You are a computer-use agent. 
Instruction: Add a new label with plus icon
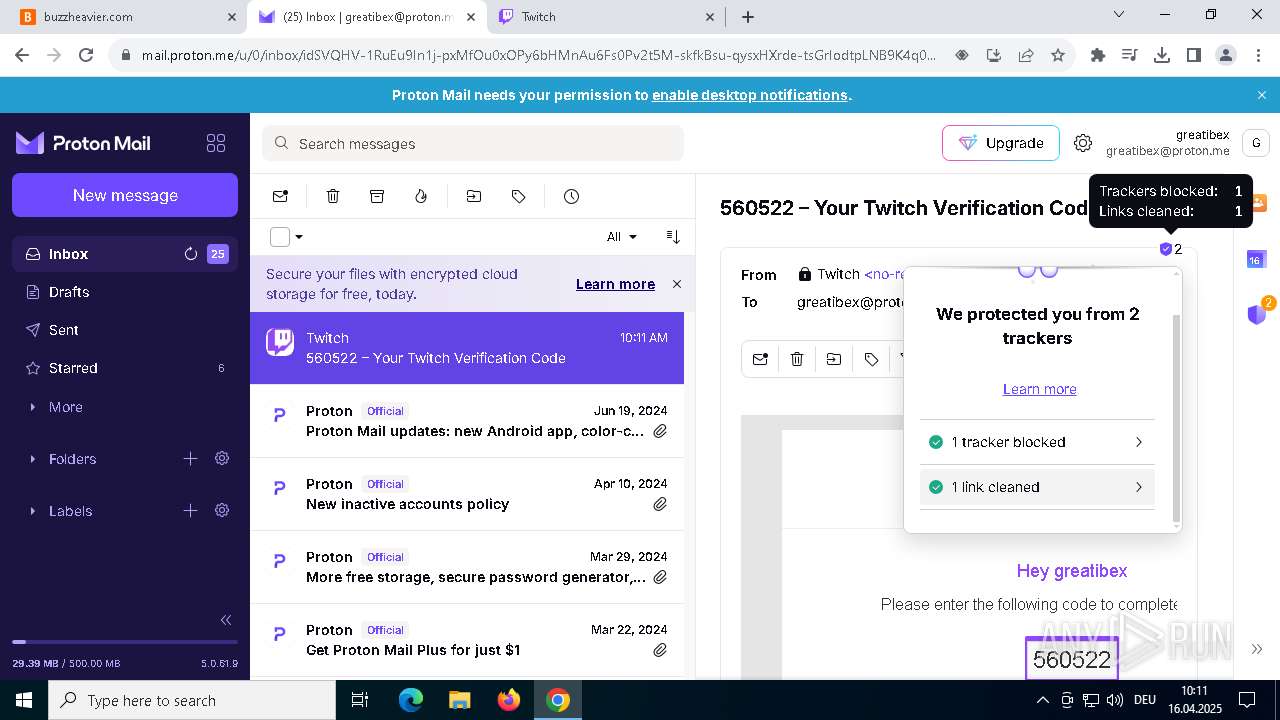coord(190,511)
